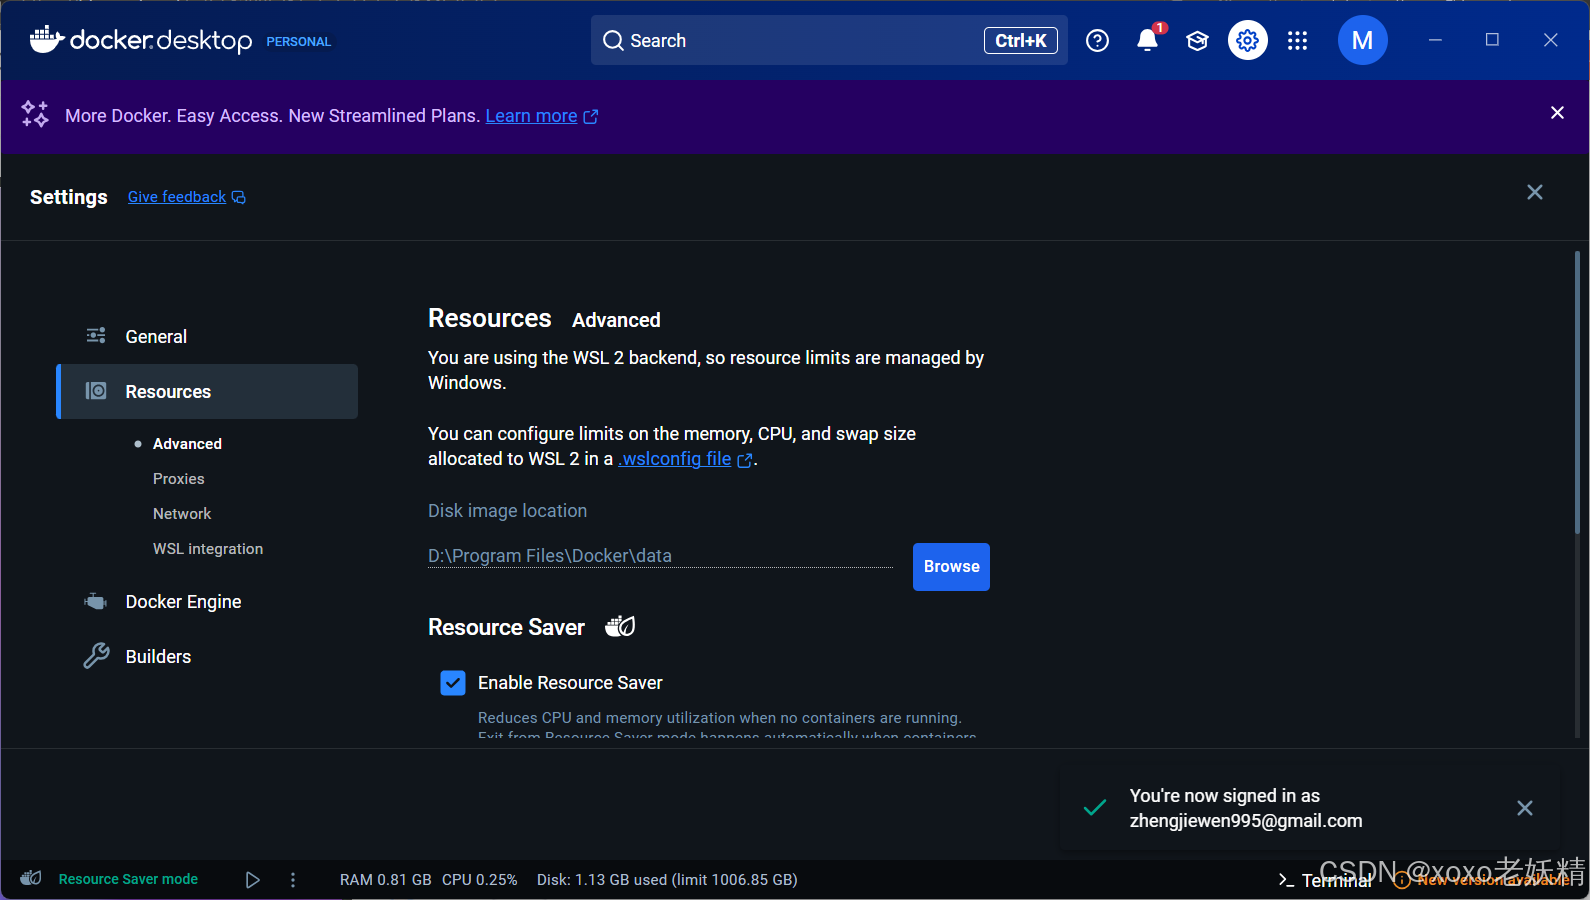This screenshot has width=1590, height=900.
Task: Click the Docker Engine icon in sidebar
Action: pos(96,602)
